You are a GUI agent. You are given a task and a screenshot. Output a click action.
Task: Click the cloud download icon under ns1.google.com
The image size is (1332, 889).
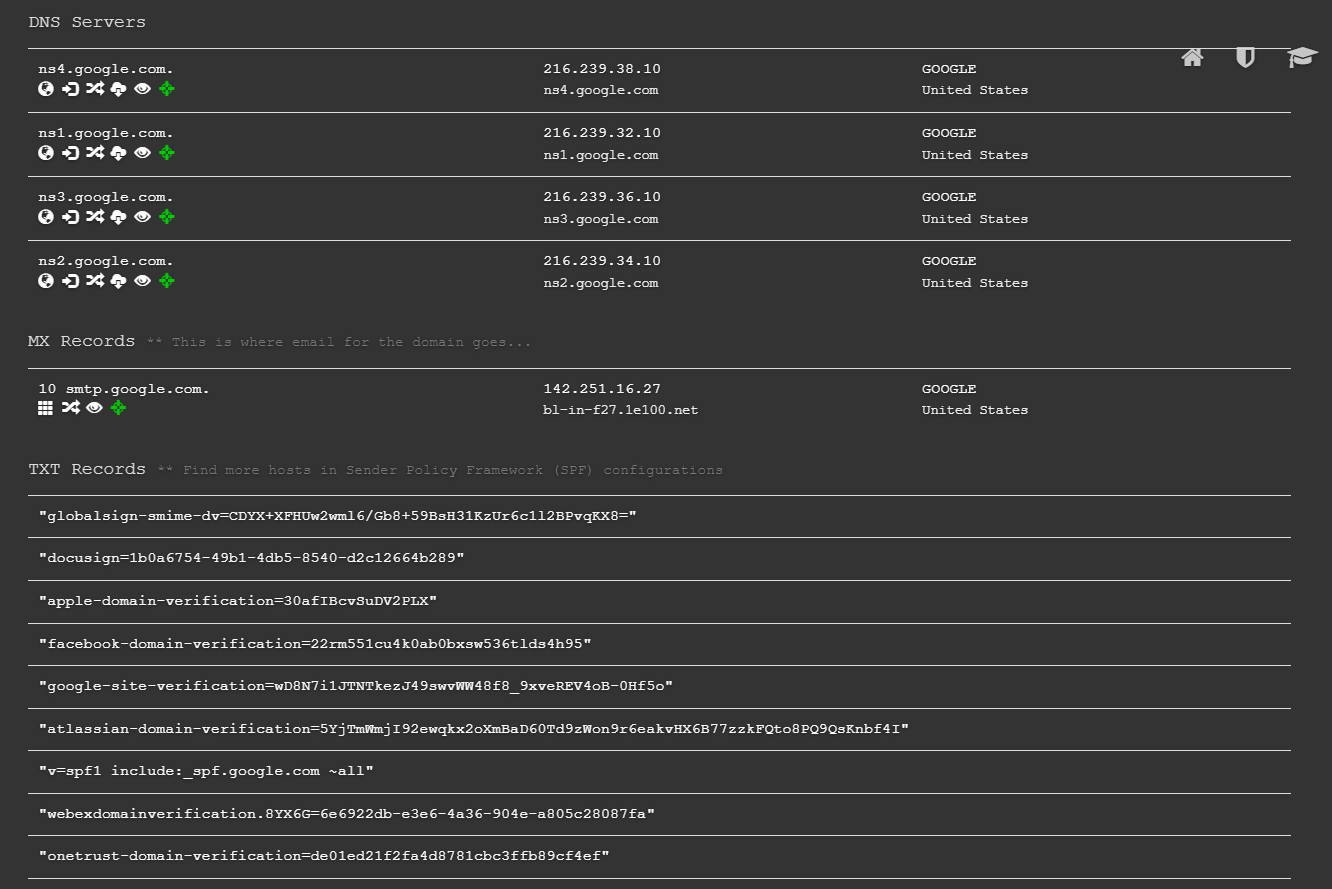point(118,153)
